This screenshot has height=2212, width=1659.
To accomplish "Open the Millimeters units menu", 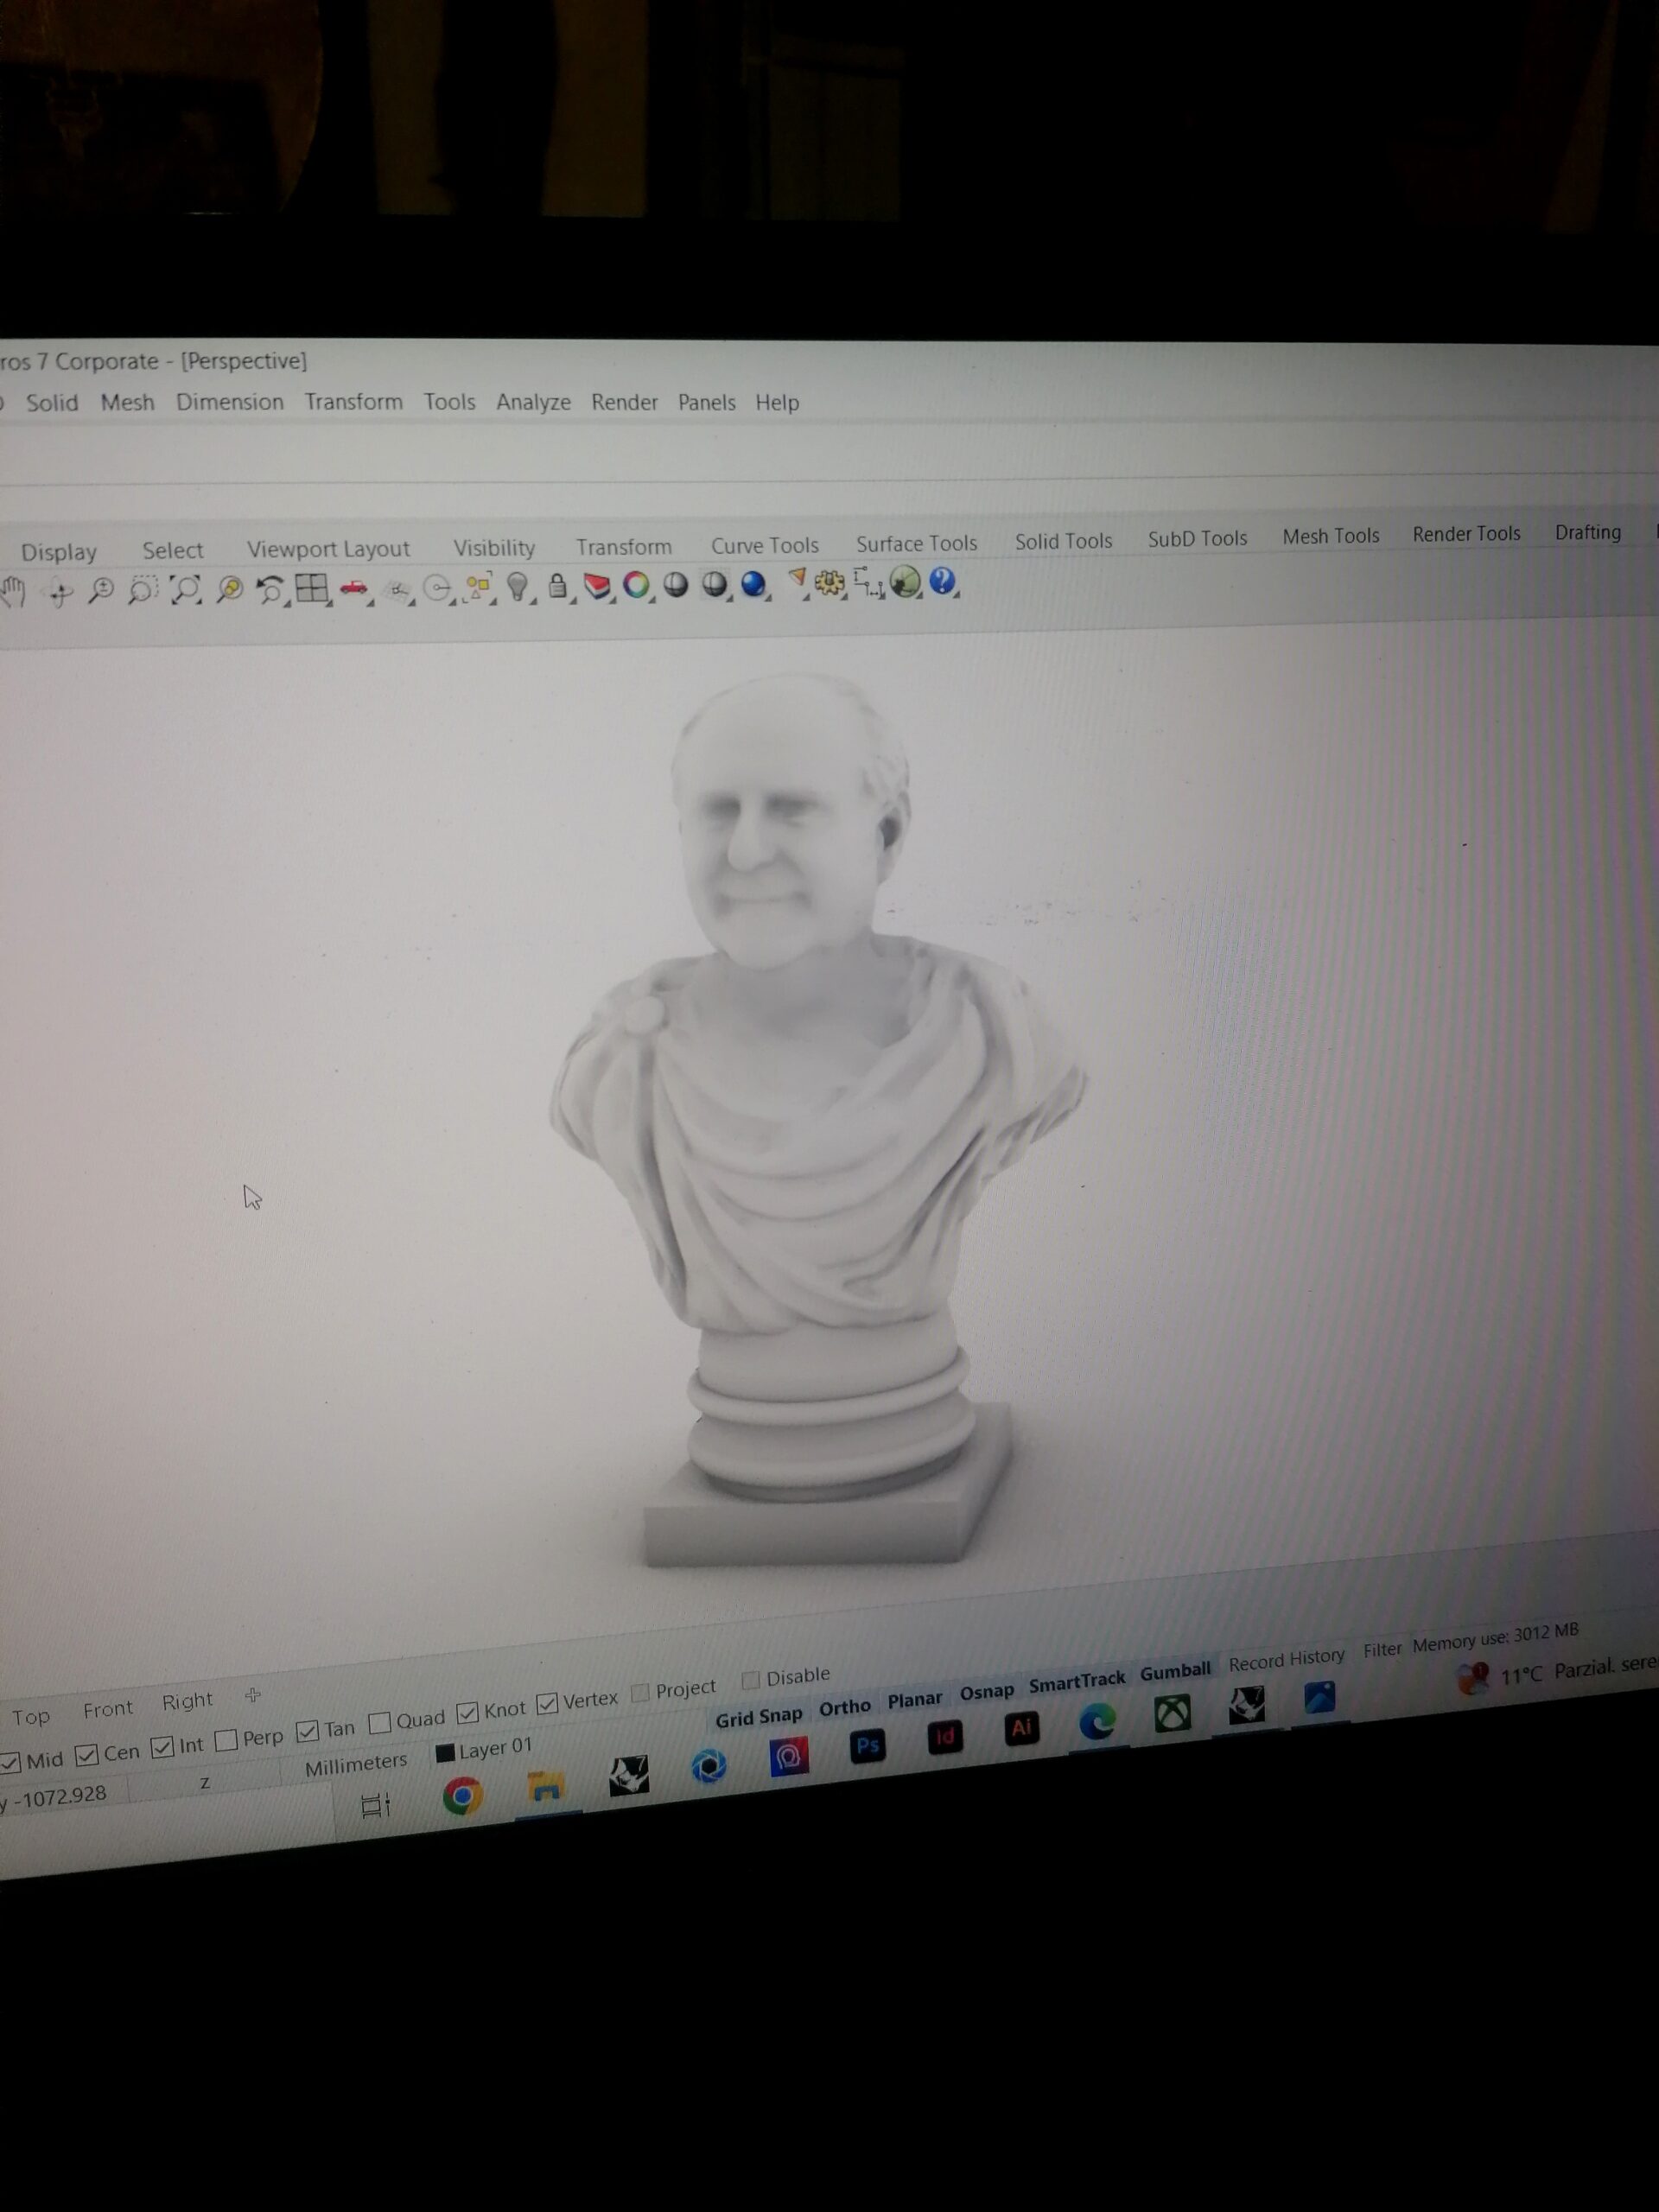I will [355, 1764].
